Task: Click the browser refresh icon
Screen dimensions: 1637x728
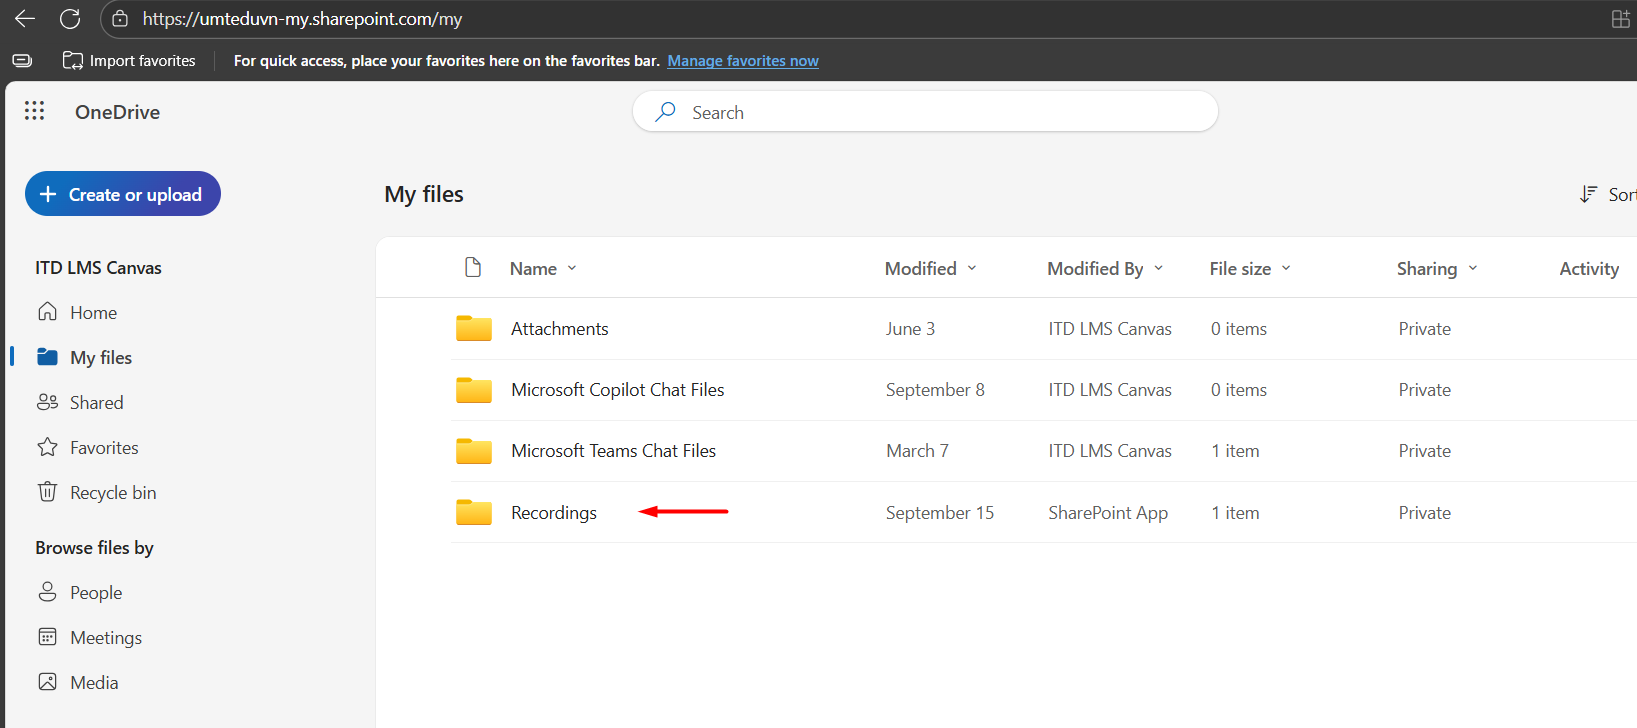Action: tap(70, 19)
